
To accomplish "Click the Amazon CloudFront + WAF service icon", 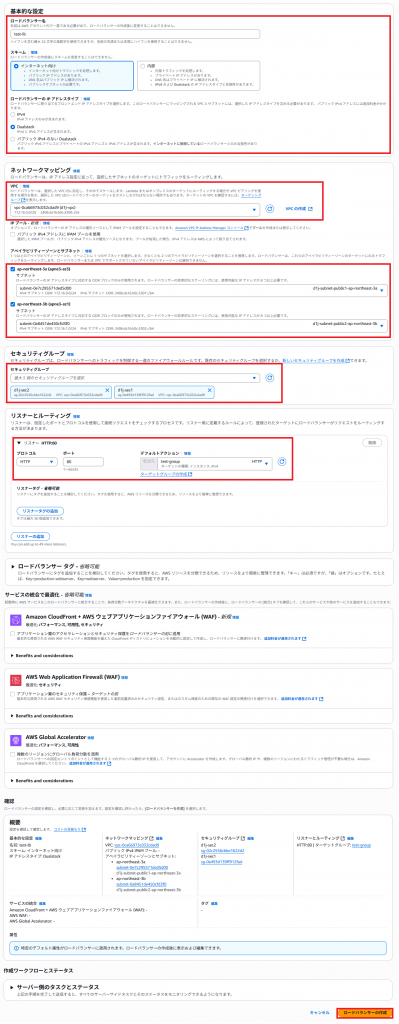I will point(17,620).
